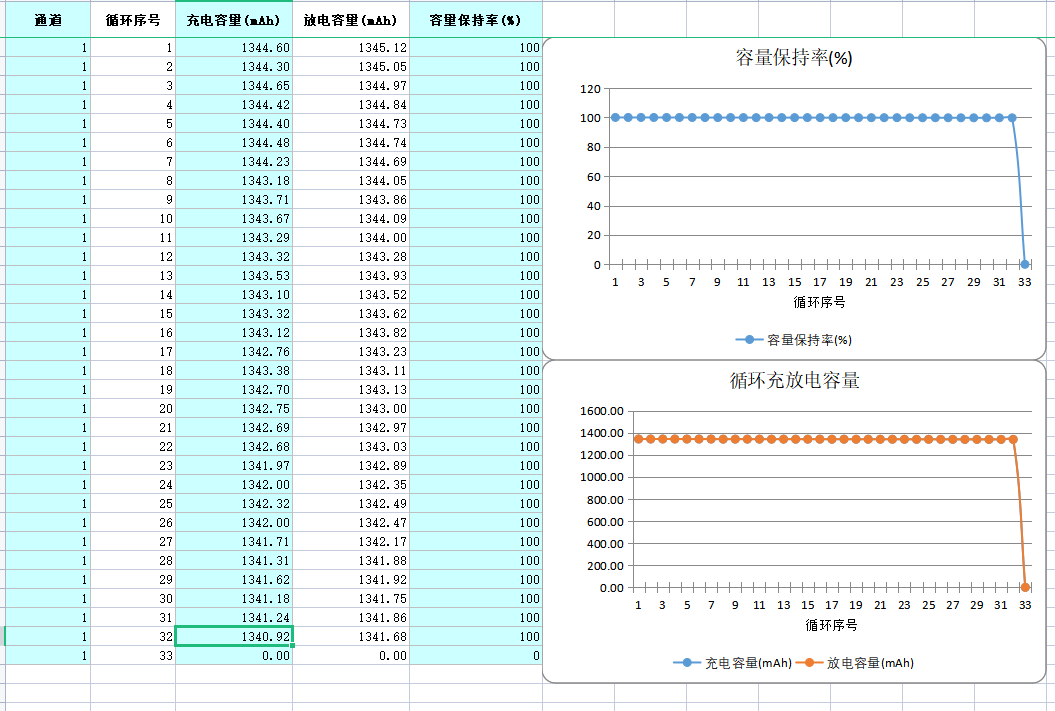Click discharge capacity cell 1341.88
The height and width of the screenshot is (711, 1055).
pyautogui.click(x=351, y=560)
